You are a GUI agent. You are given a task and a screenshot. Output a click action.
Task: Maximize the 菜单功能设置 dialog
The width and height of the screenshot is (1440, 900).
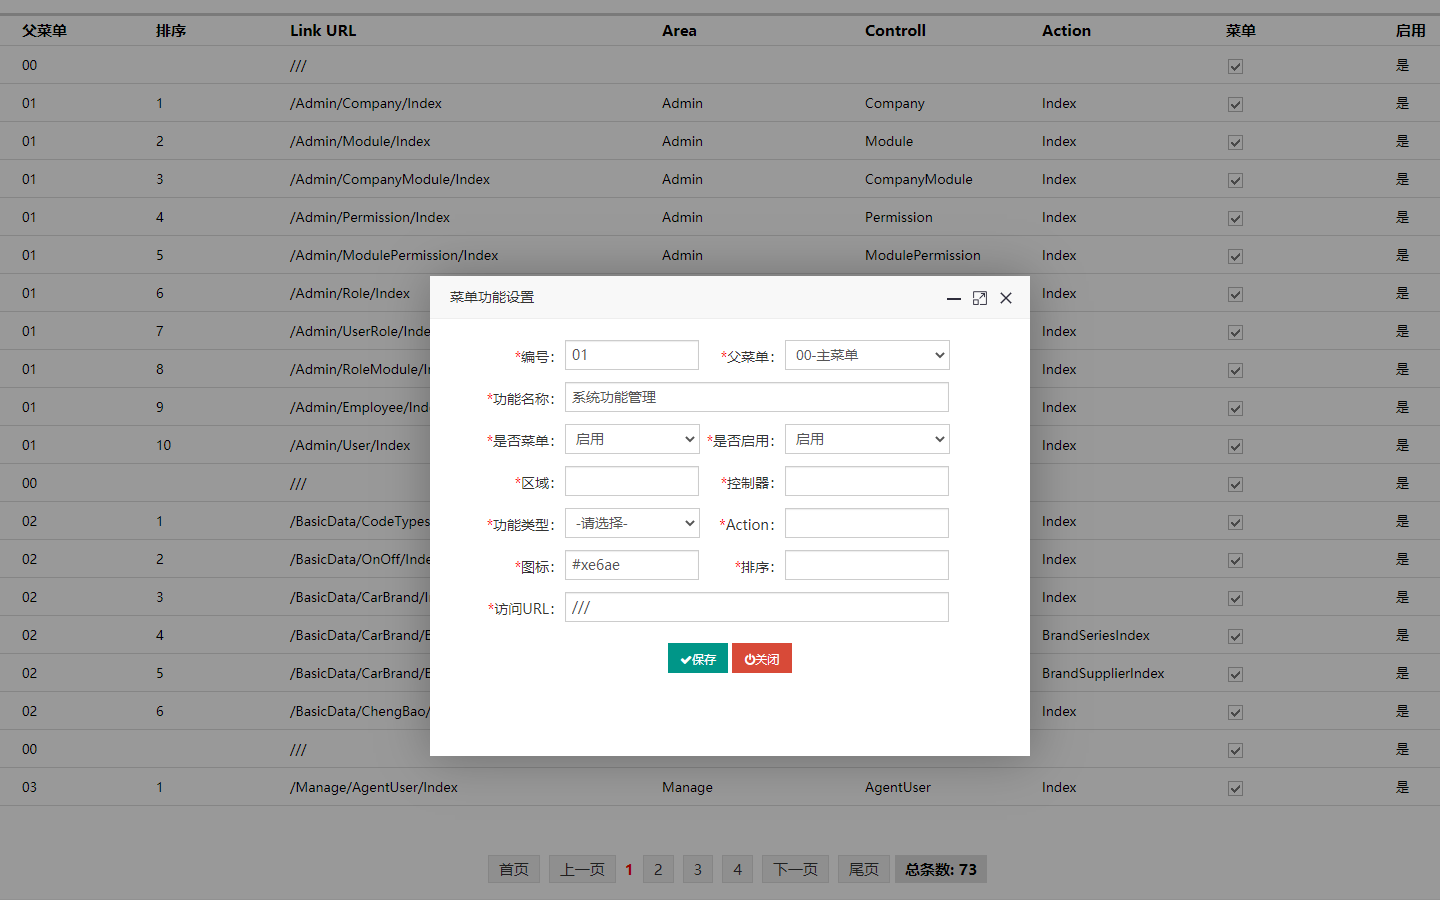tap(980, 298)
